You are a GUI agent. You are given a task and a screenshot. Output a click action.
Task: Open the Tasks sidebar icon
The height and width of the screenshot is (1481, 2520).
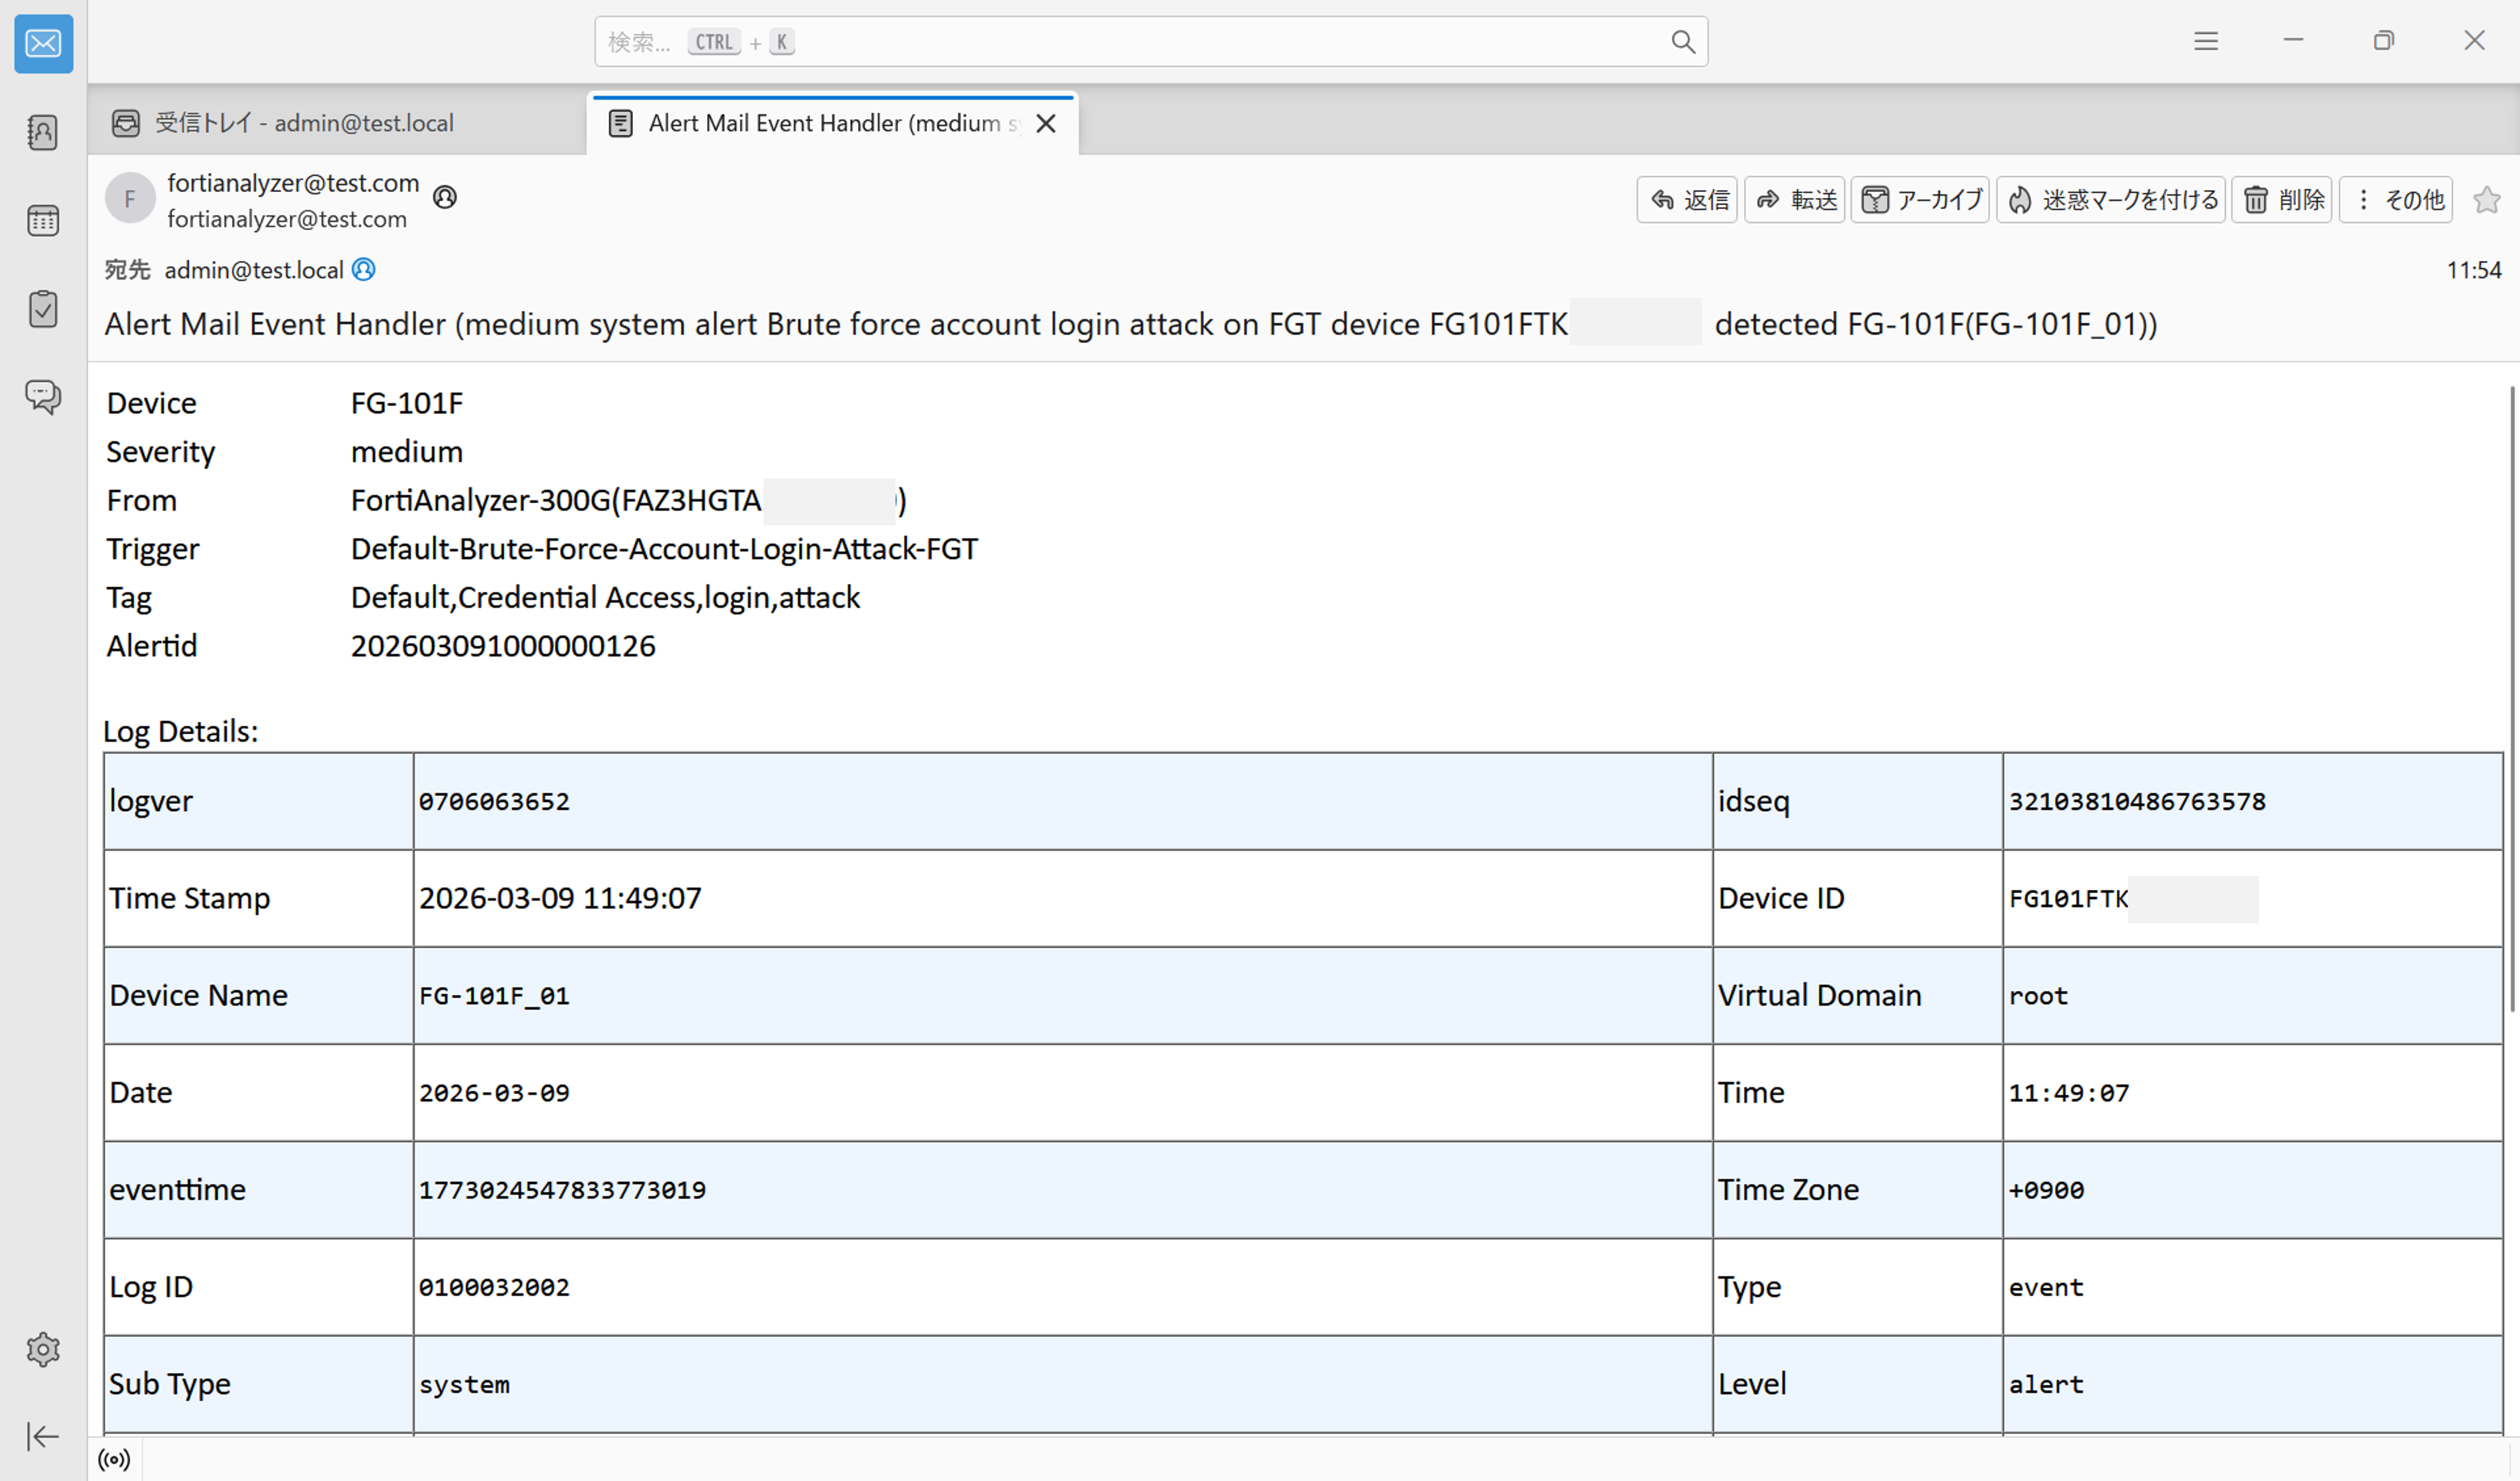[43, 309]
